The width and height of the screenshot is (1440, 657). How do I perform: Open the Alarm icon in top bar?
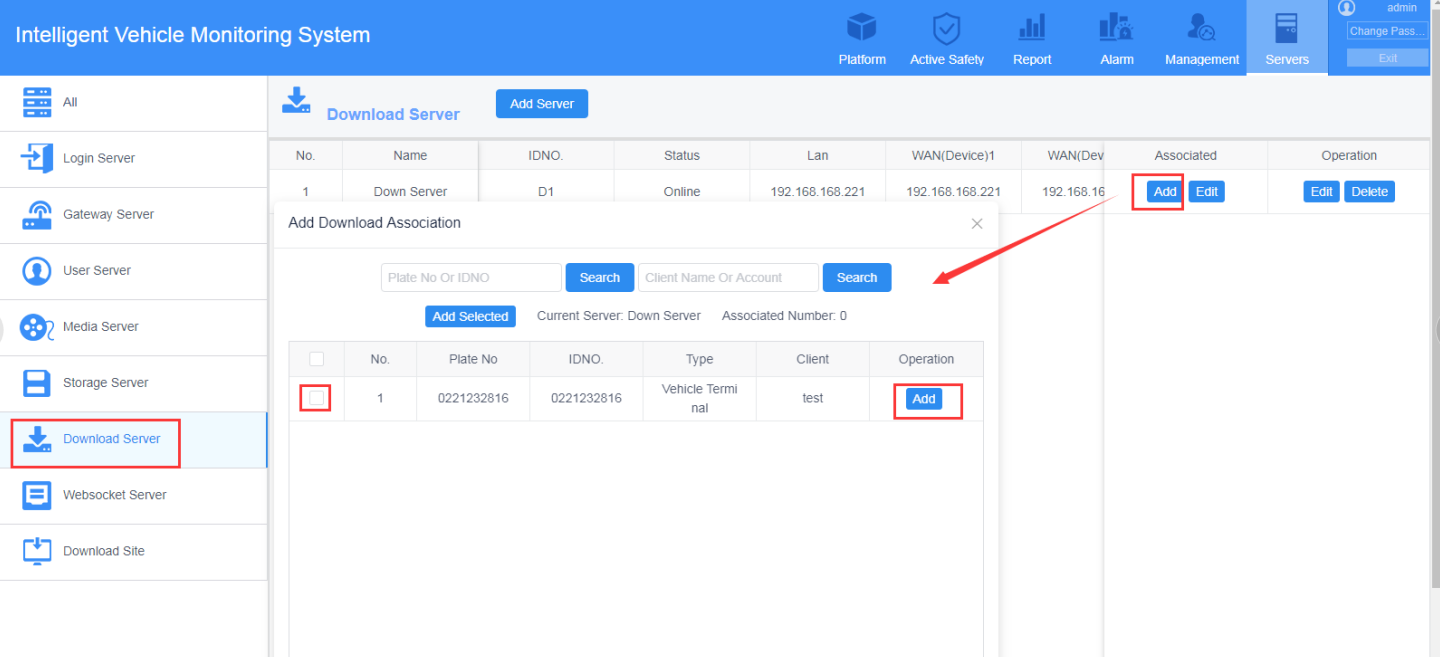tap(1116, 28)
